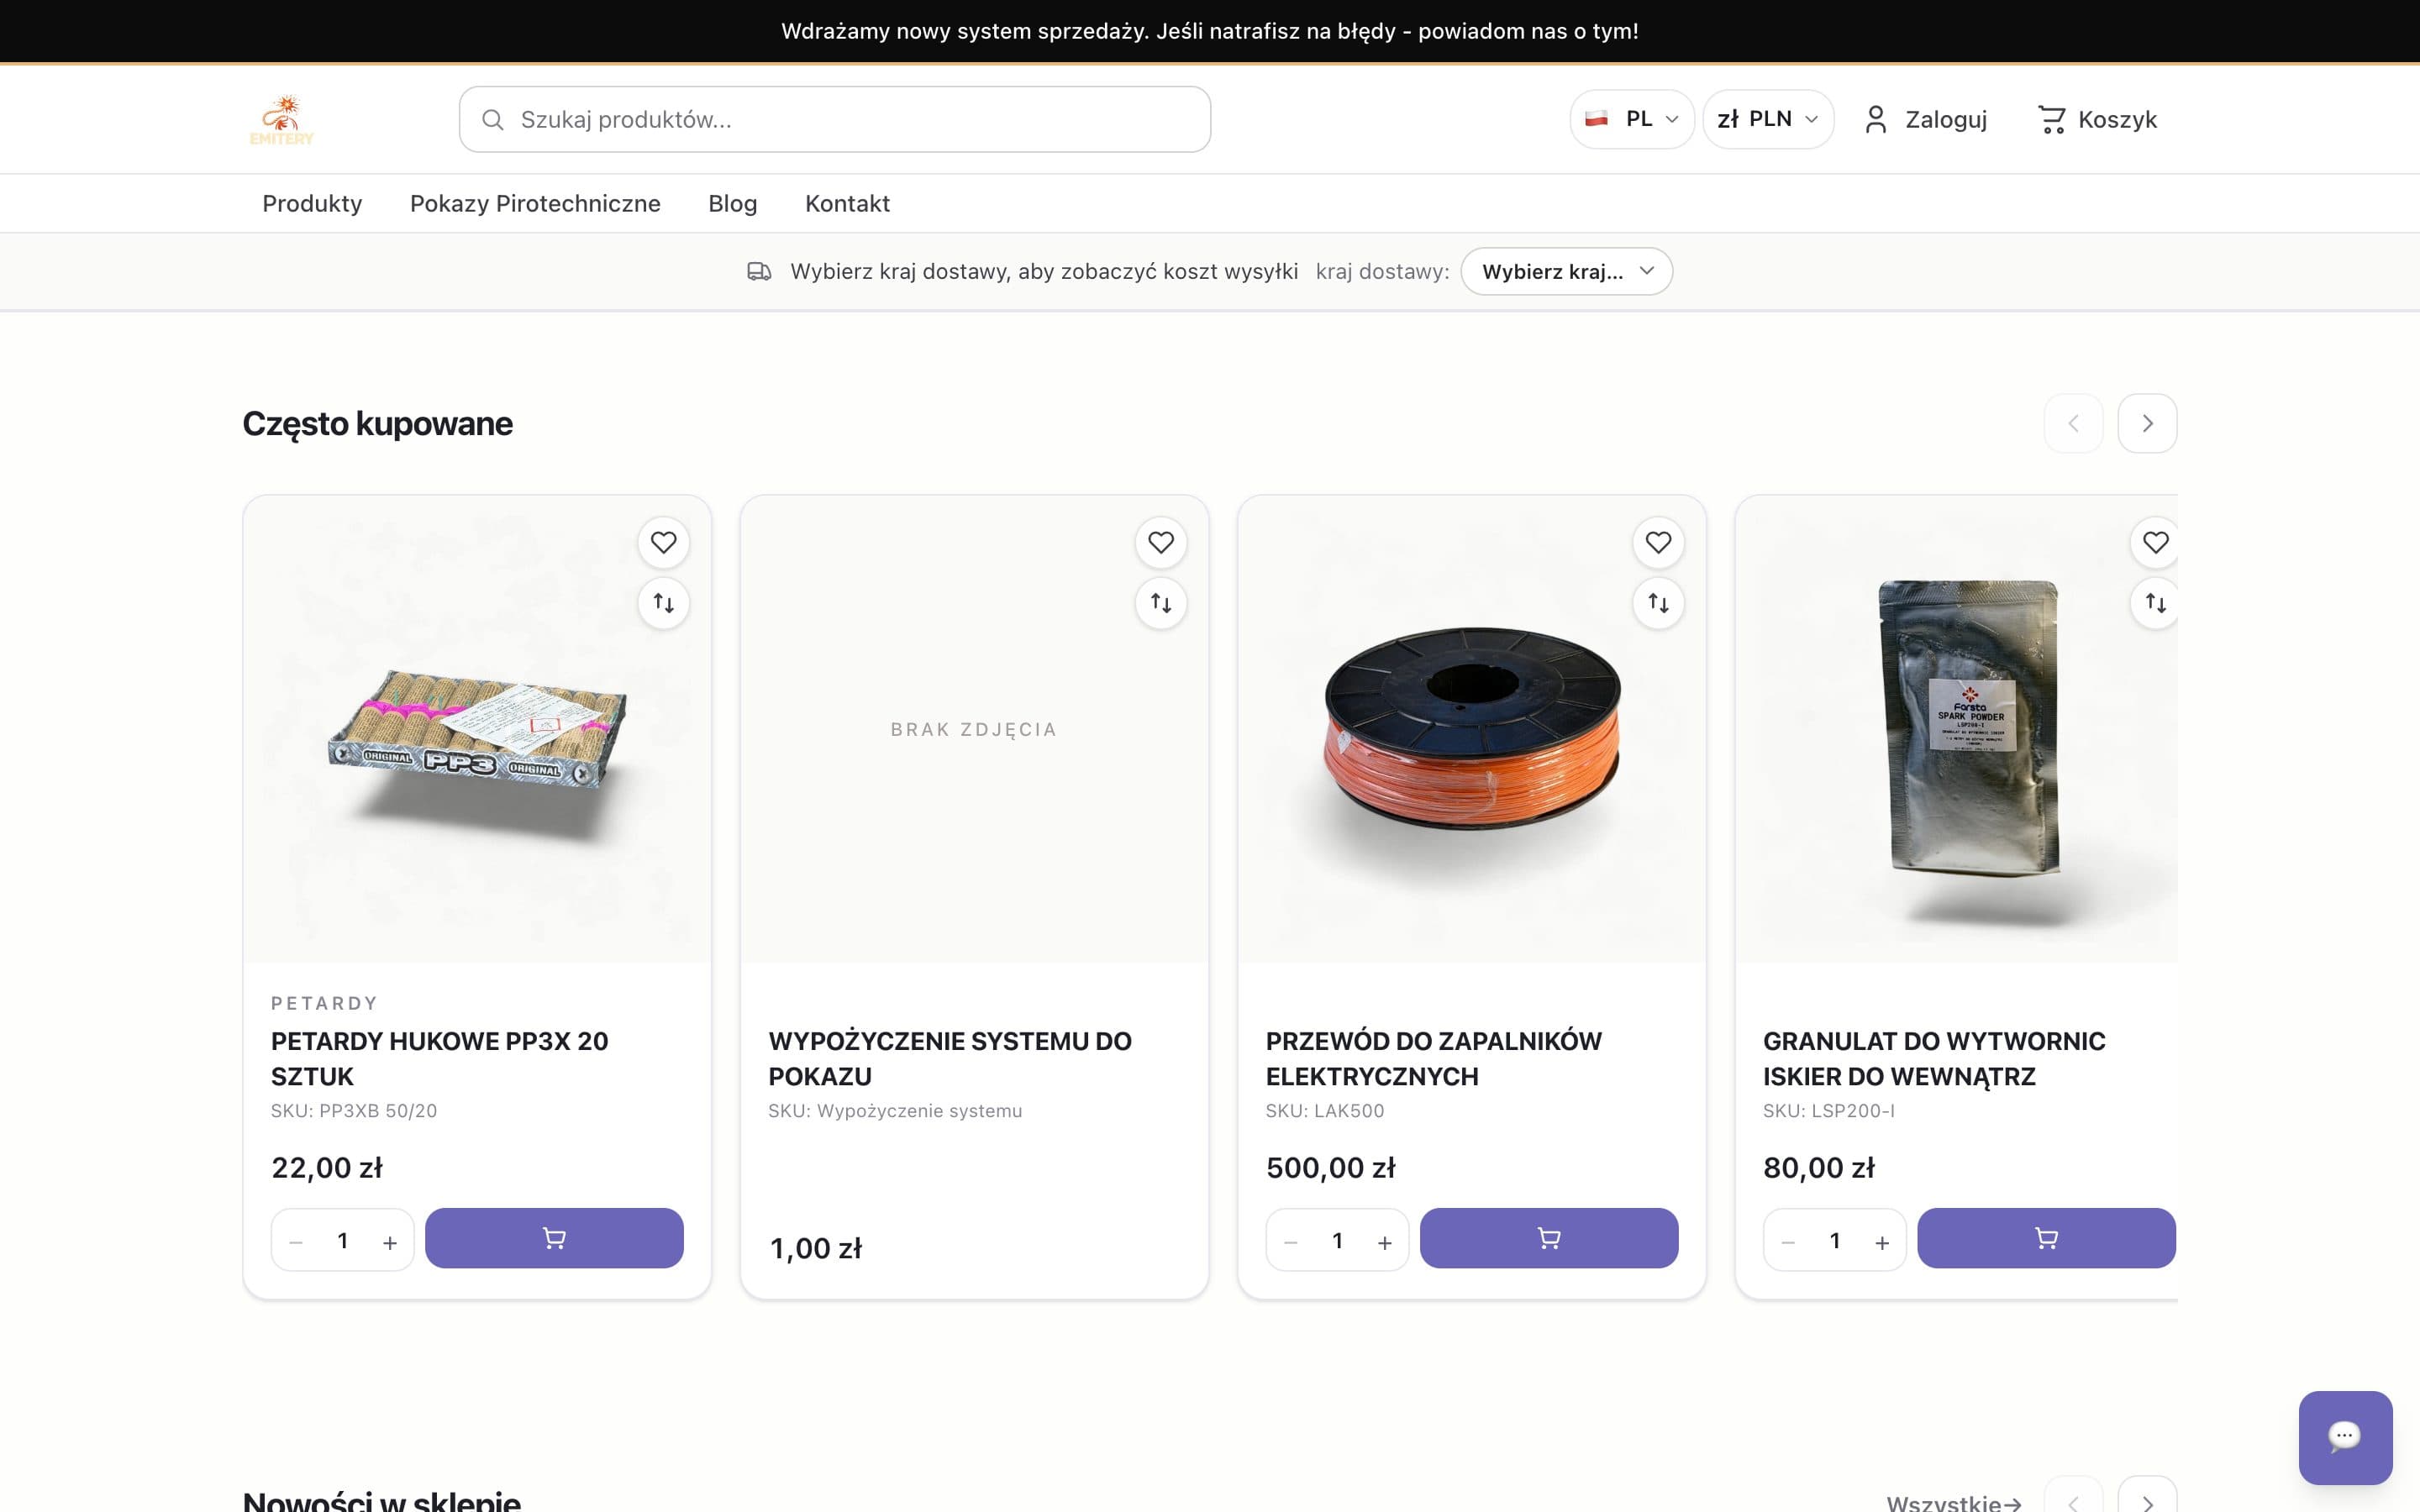Click the orange wire spool product image
This screenshot has height=1512, width=2420.
coord(1472,729)
